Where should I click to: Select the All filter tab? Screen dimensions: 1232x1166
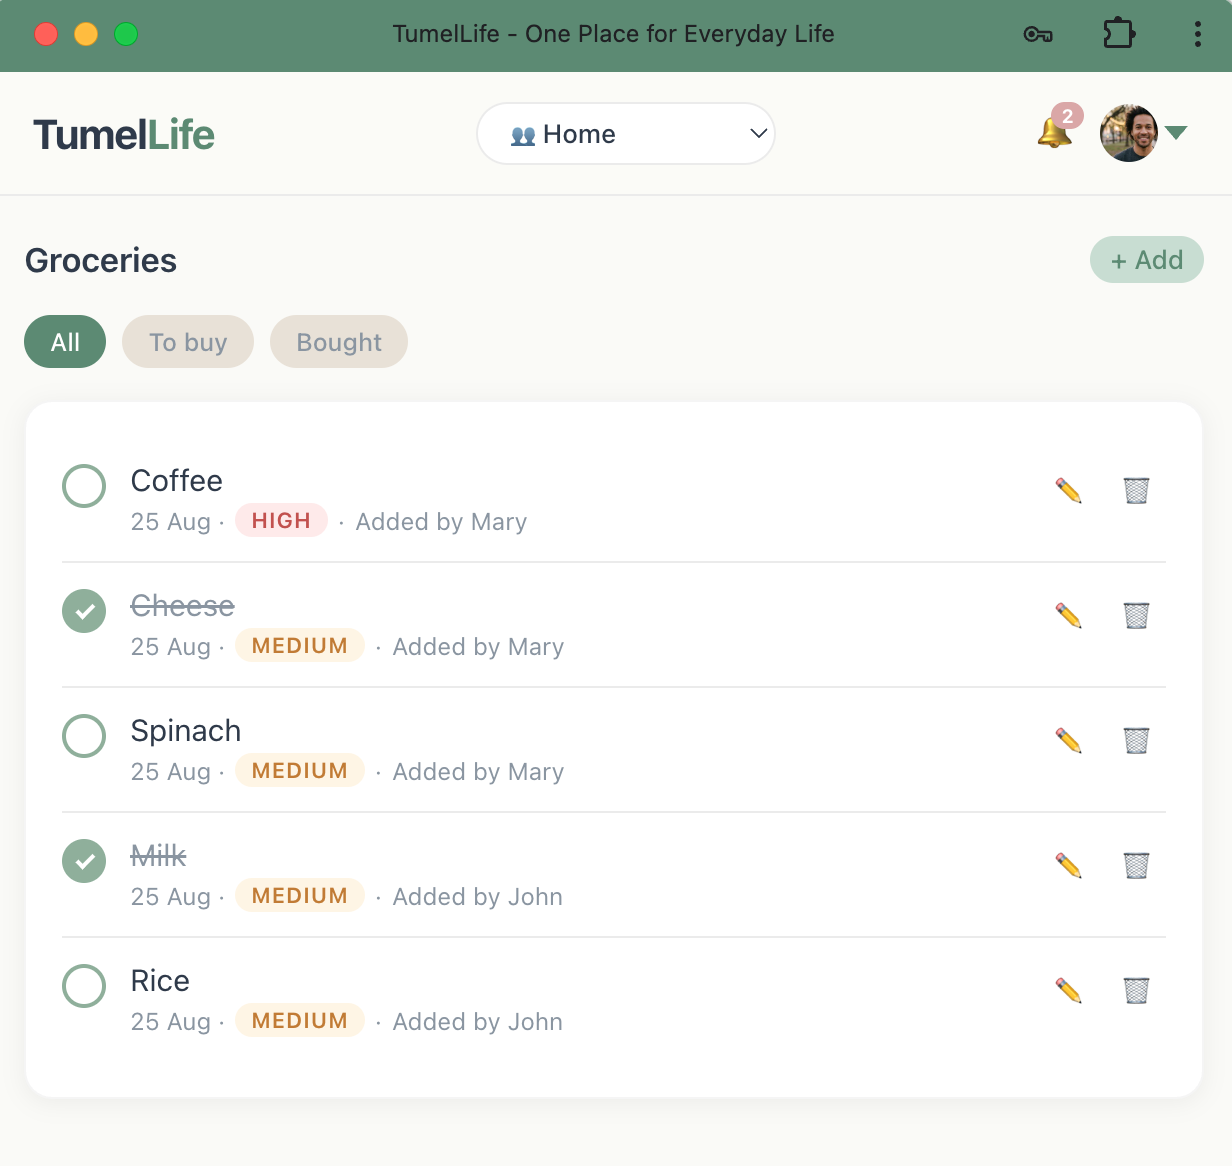click(65, 342)
